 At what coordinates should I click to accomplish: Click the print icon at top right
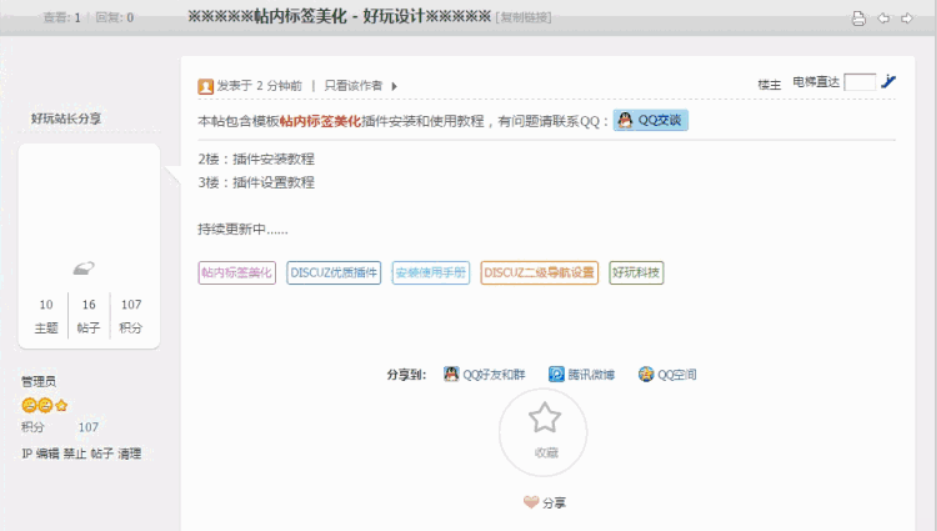[859, 19]
